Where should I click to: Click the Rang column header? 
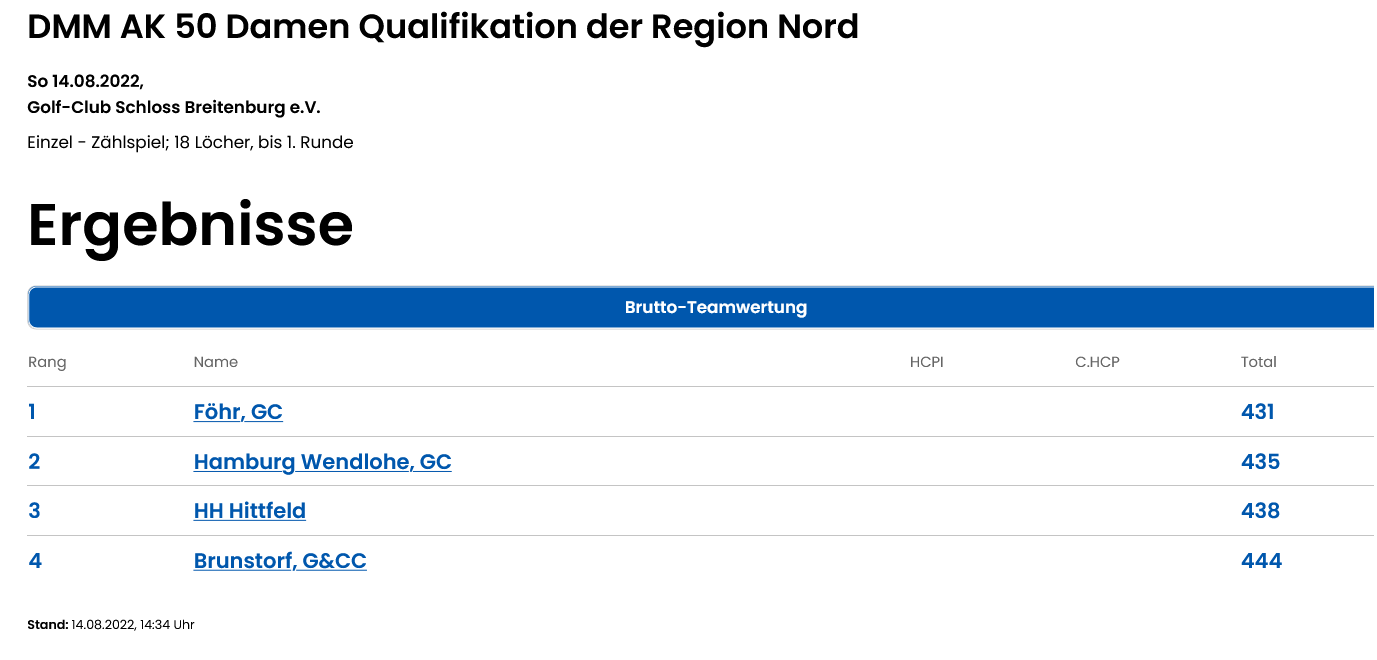click(x=47, y=362)
